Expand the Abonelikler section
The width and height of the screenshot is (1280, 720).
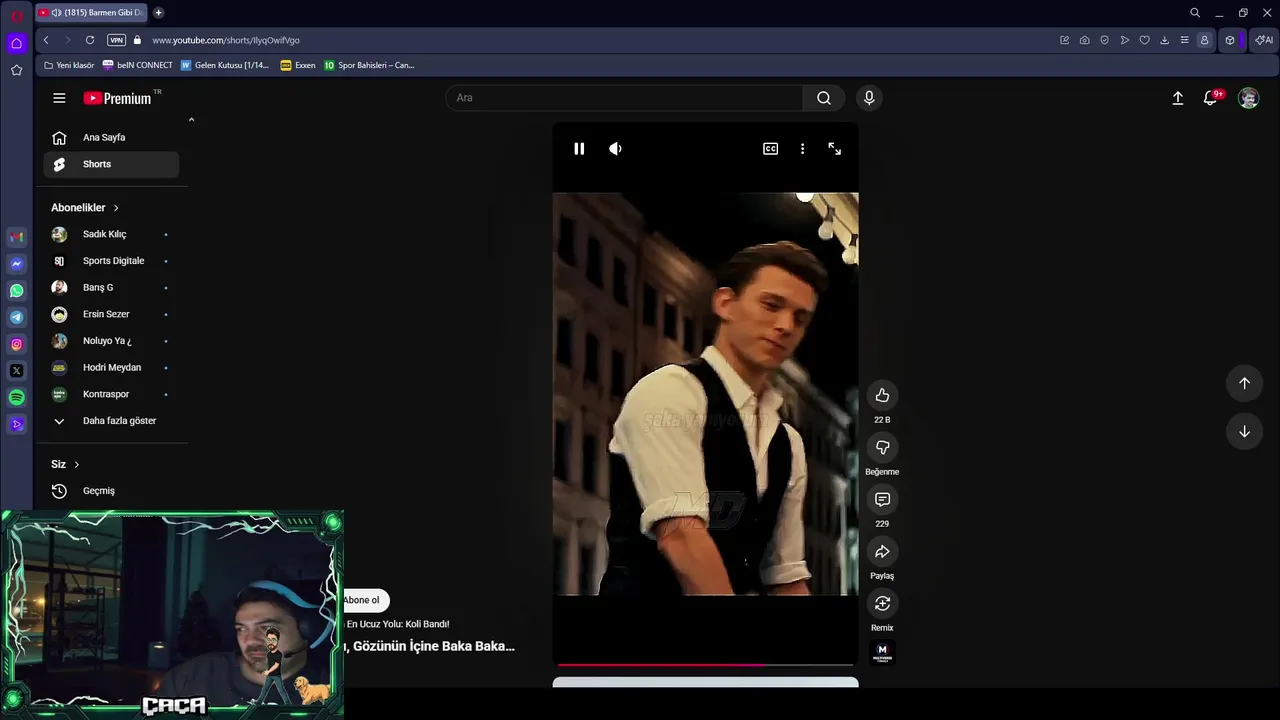coord(85,208)
